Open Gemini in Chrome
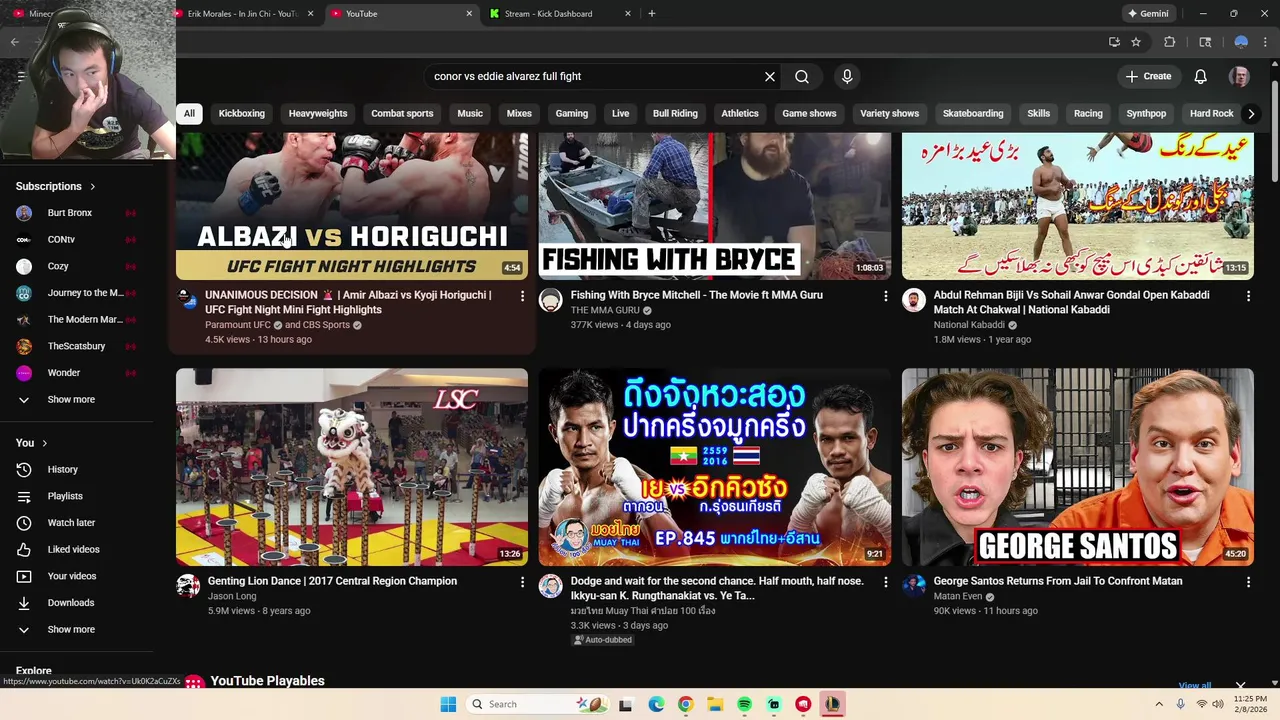Viewport: 1280px width, 720px height. [1148, 14]
